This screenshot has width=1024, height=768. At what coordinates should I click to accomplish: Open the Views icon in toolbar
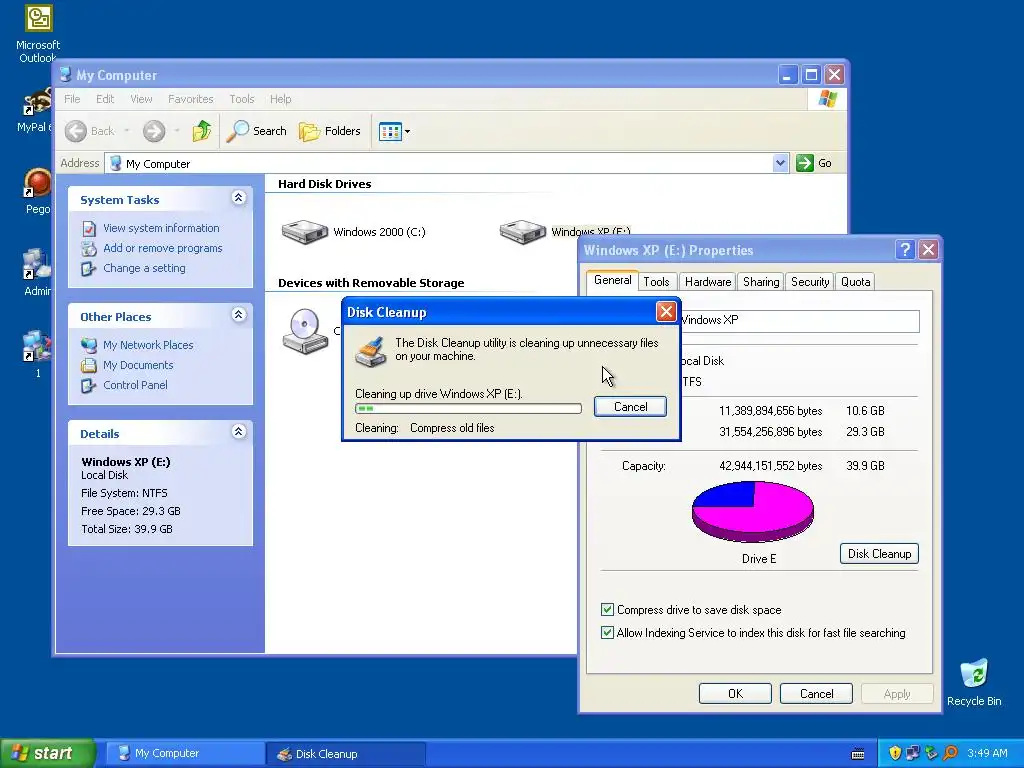[x=390, y=131]
